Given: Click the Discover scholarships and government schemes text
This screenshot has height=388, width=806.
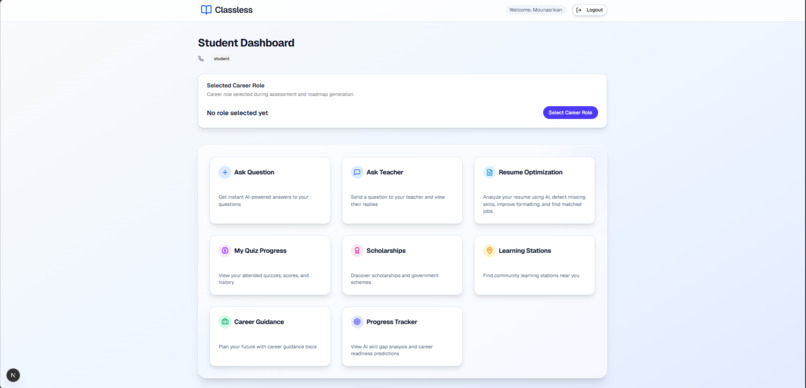Looking at the screenshot, I should click(394, 279).
